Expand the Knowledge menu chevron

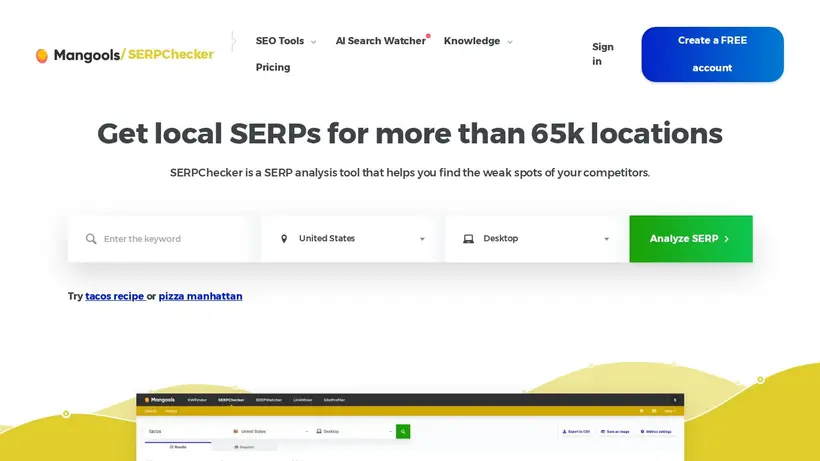tap(510, 42)
